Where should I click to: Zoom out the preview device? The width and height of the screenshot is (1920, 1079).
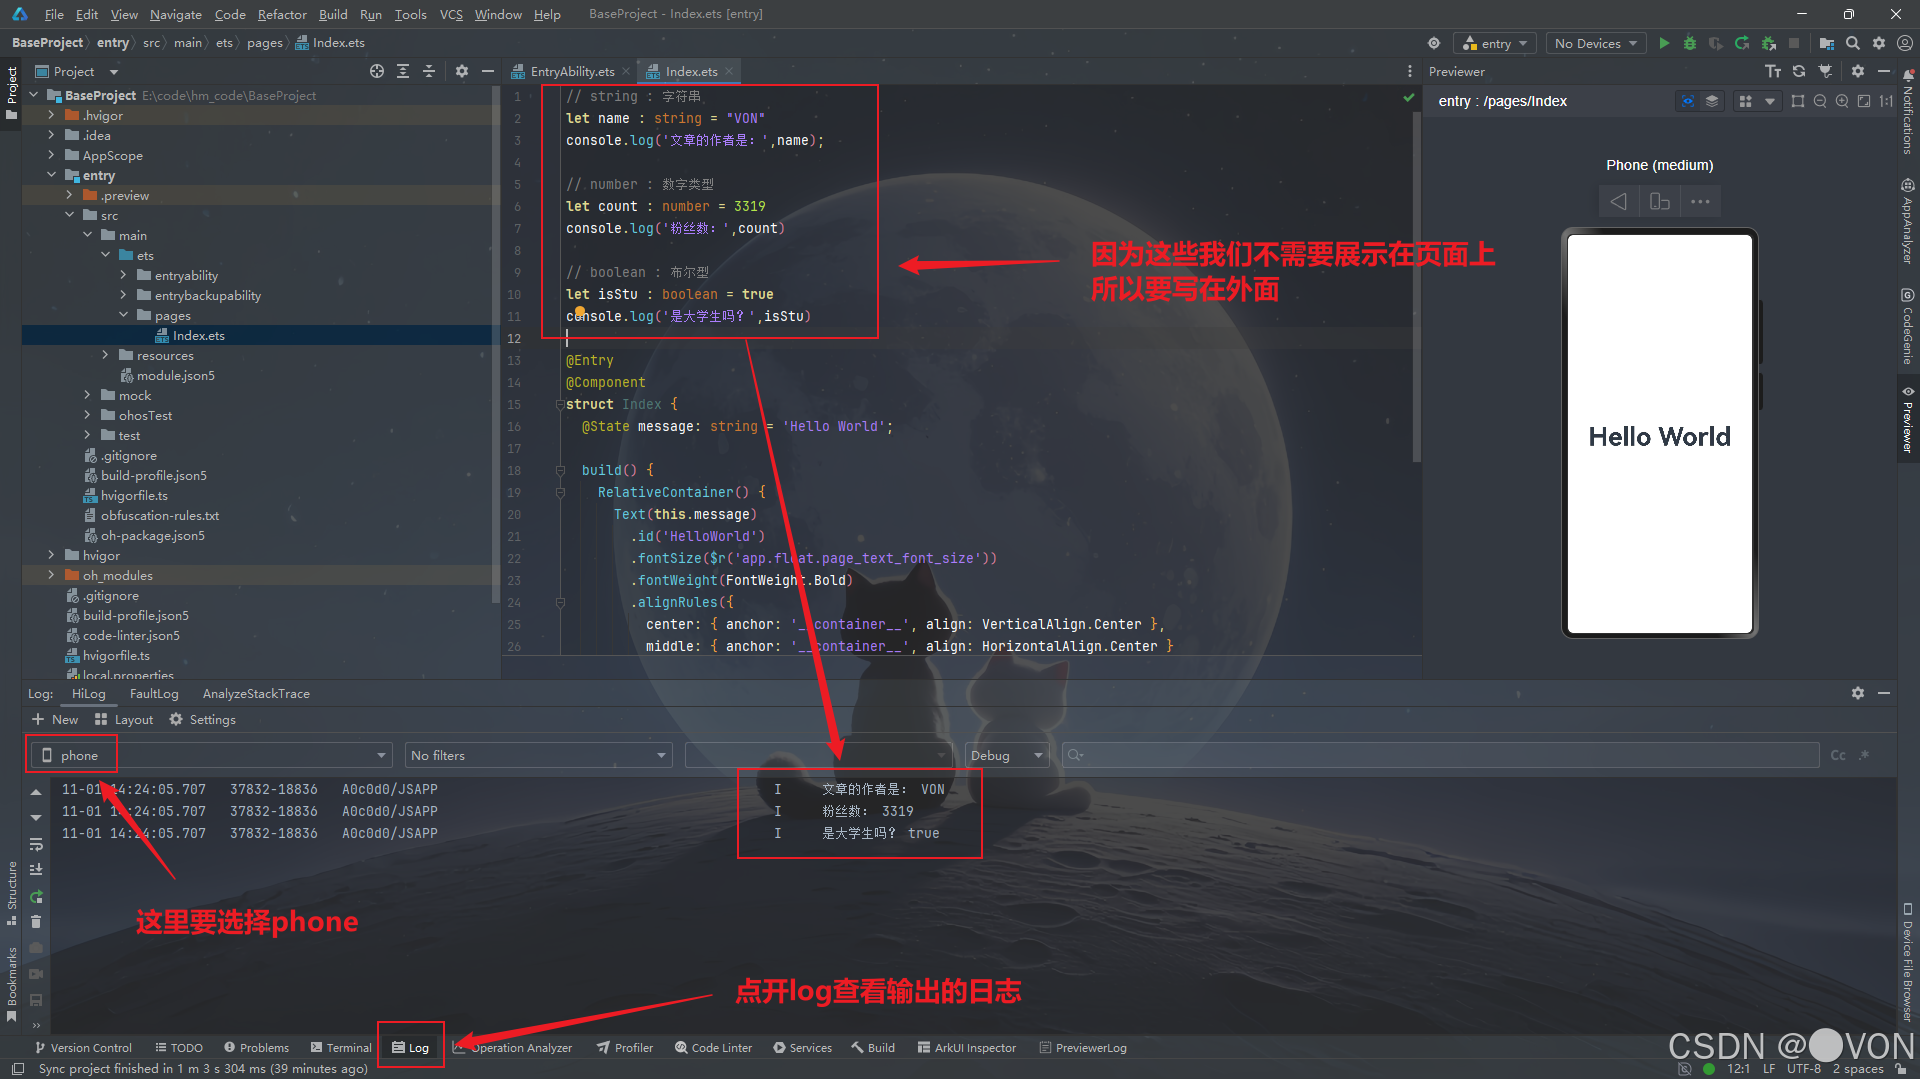click(x=1820, y=101)
